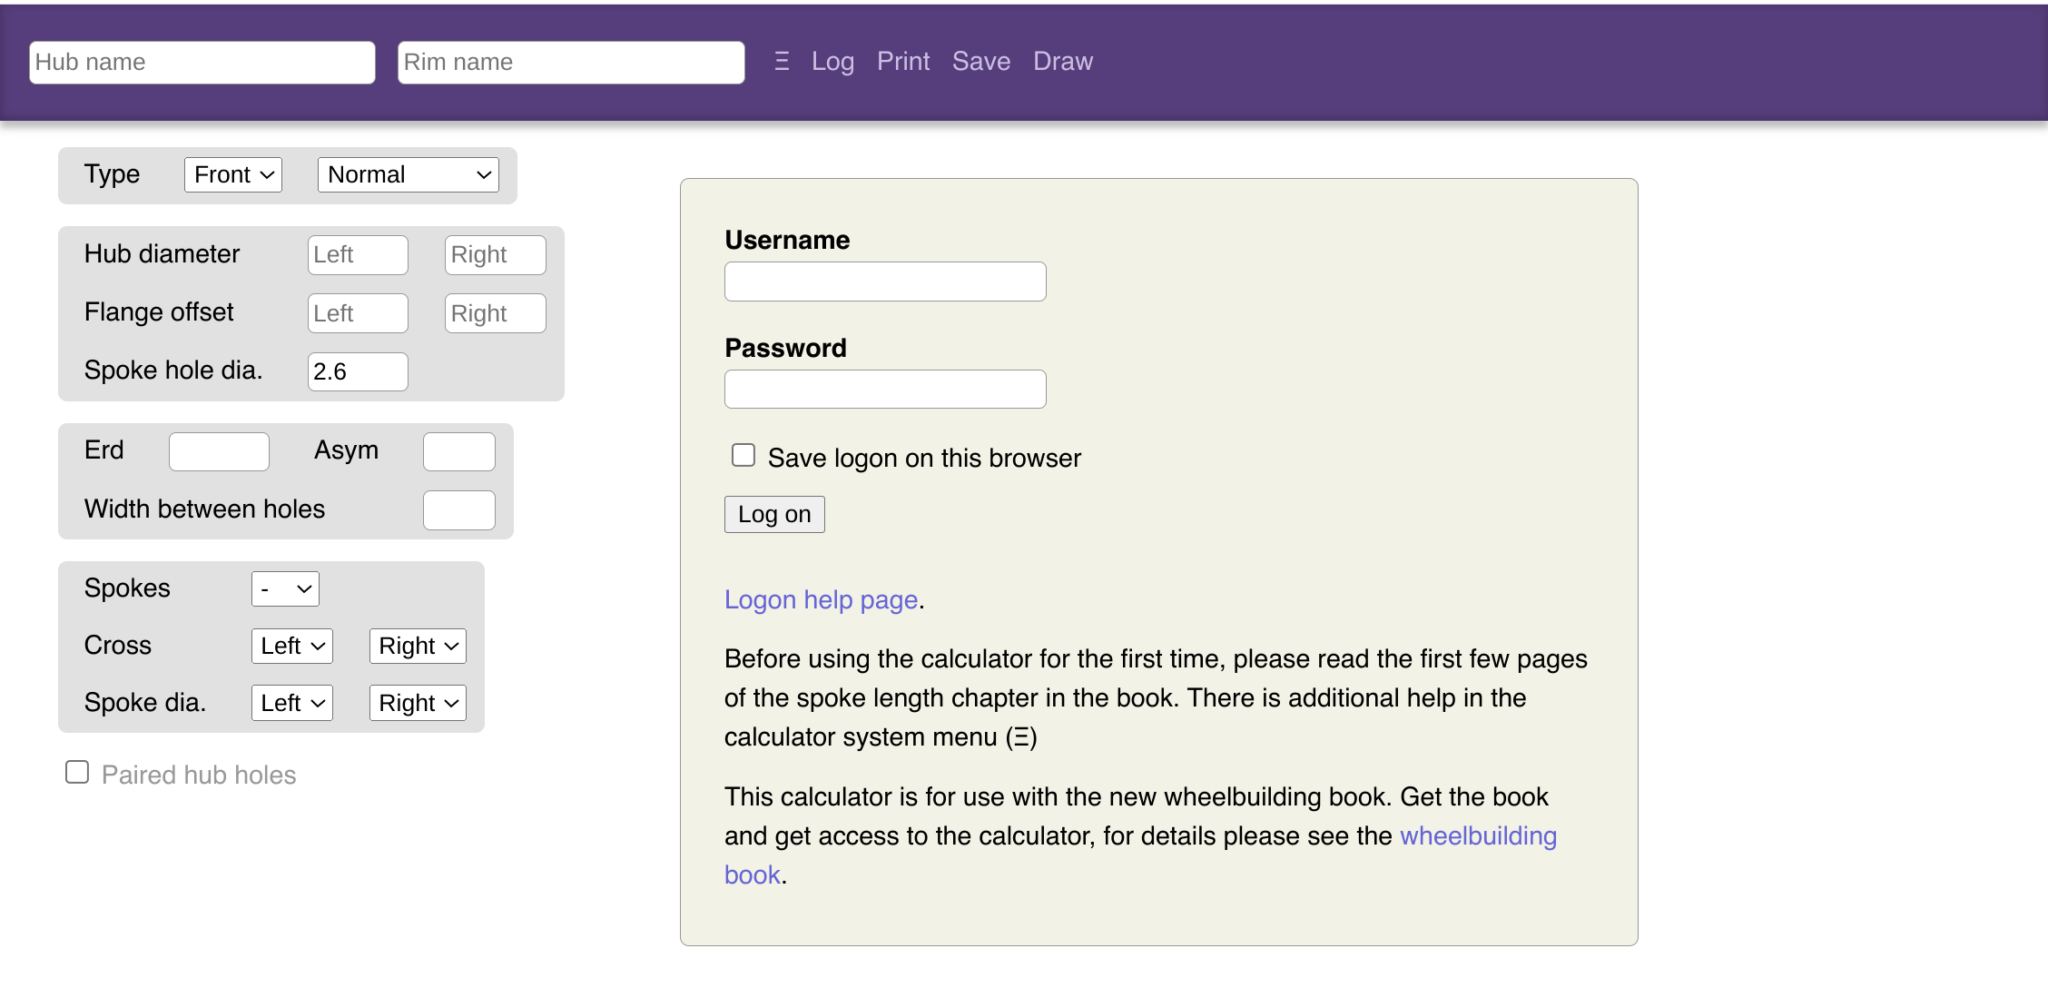Open the Front wheel type dropdown
Viewport: 2048px width, 988px height.
point(233,175)
